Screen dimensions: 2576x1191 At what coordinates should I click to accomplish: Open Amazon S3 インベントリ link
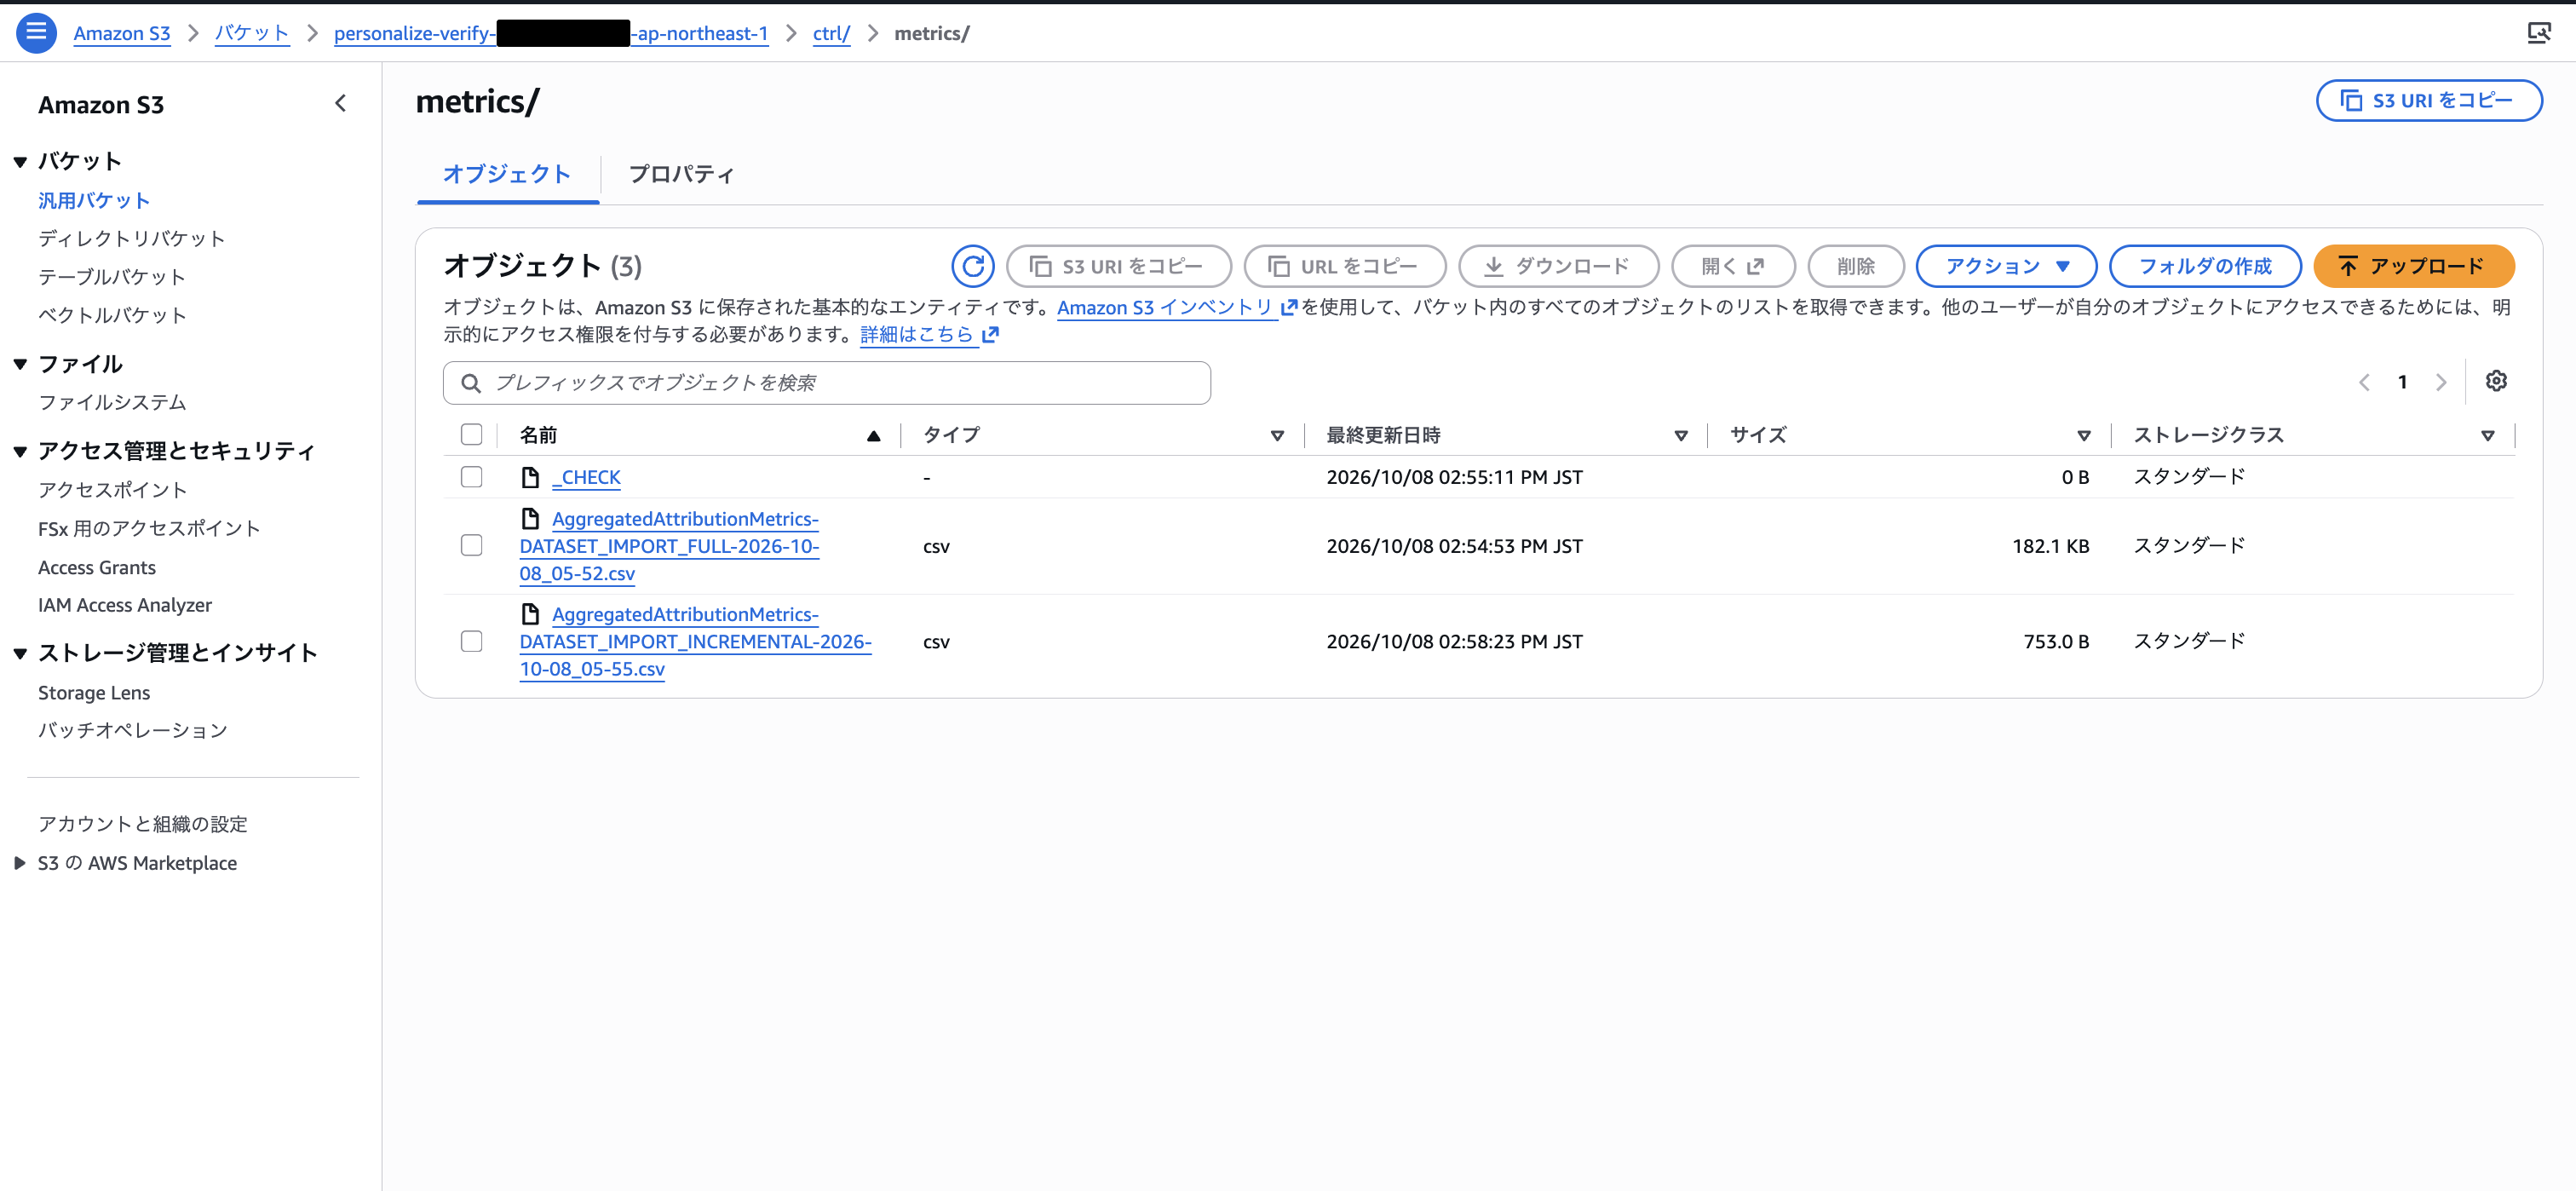[1165, 308]
